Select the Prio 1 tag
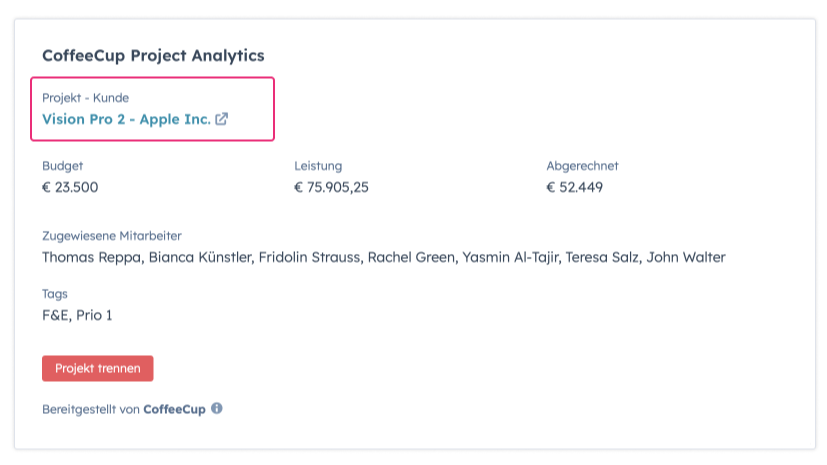The image size is (827, 465). 95,316
